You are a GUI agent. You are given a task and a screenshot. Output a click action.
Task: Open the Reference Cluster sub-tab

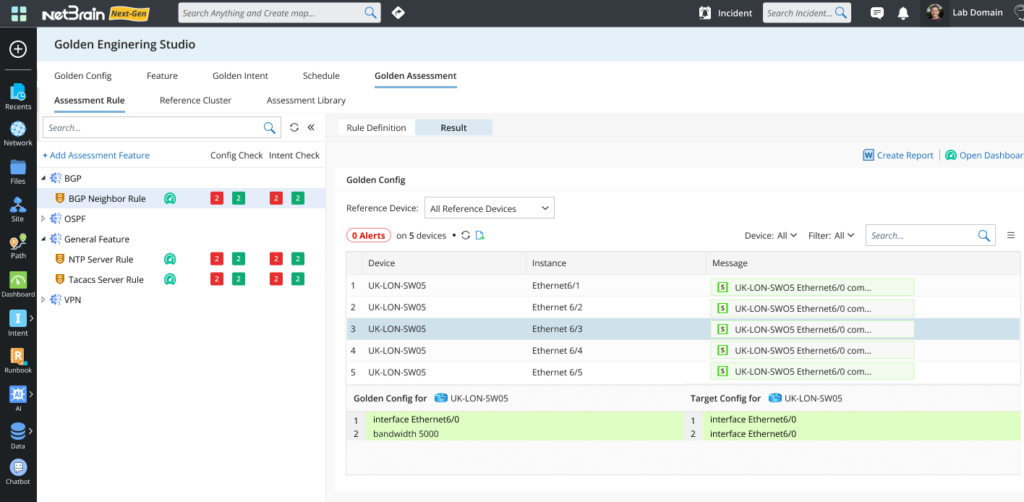pos(195,101)
